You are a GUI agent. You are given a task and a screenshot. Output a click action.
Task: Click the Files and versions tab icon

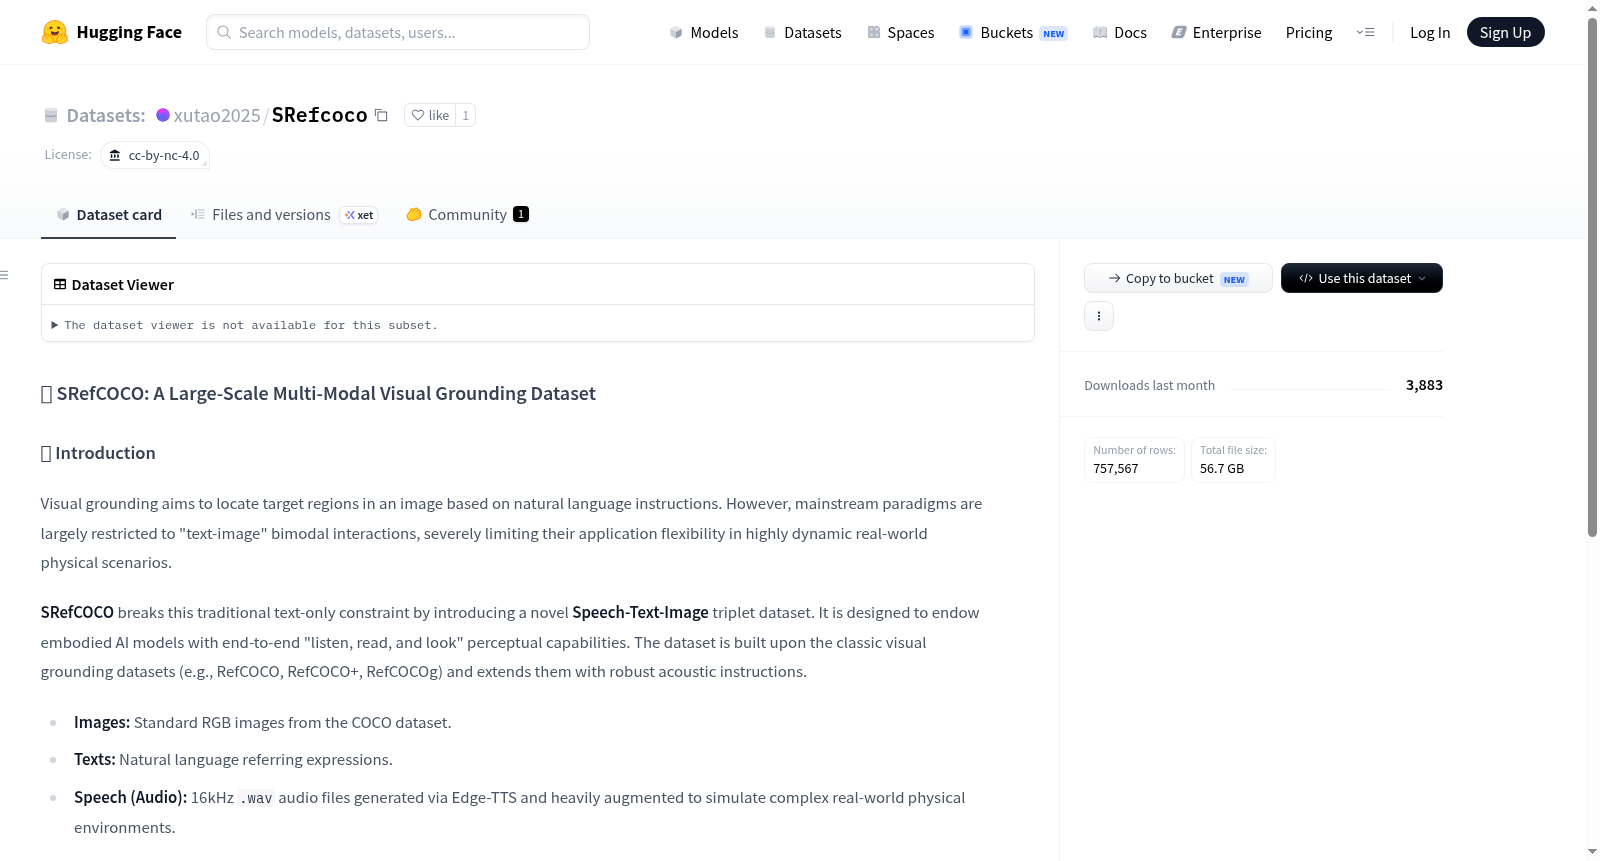click(x=198, y=214)
